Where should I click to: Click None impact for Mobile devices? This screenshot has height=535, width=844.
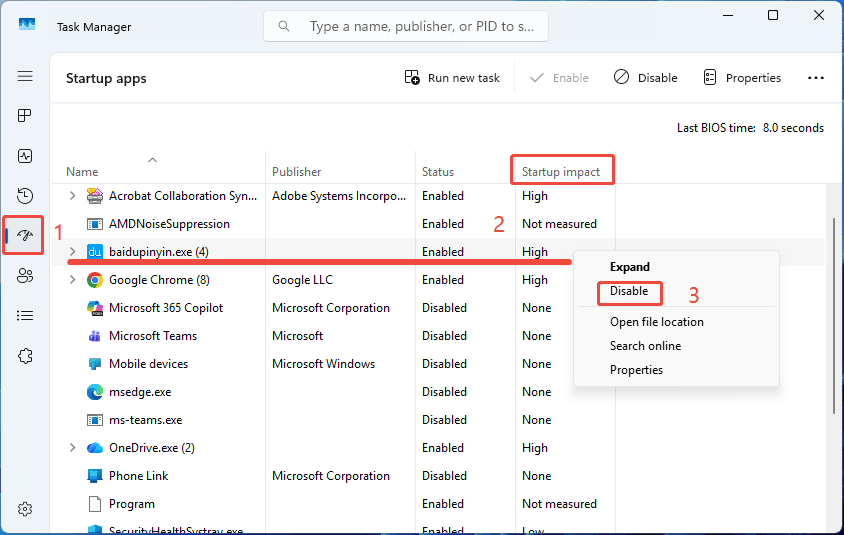pos(536,364)
